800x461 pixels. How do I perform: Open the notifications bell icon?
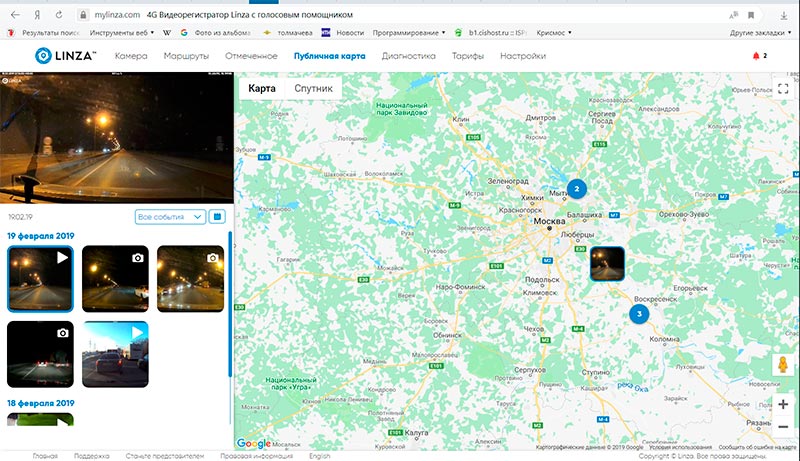coord(754,57)
